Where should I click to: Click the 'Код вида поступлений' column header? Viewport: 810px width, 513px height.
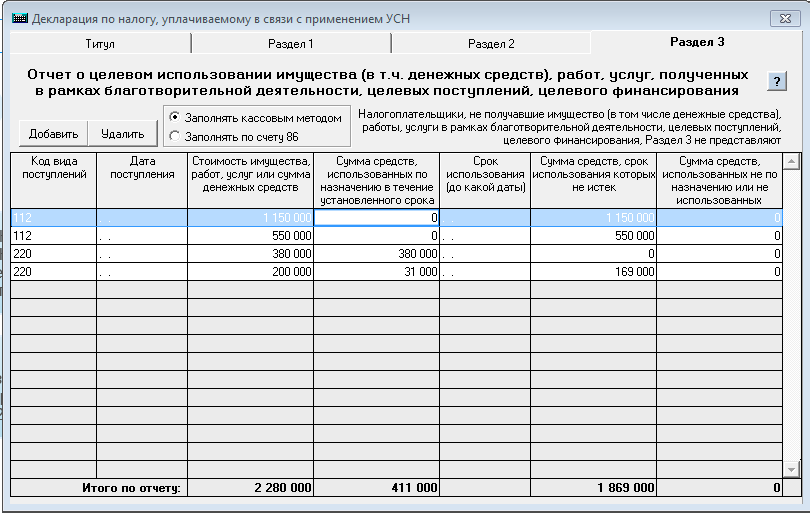click(53, 168)
